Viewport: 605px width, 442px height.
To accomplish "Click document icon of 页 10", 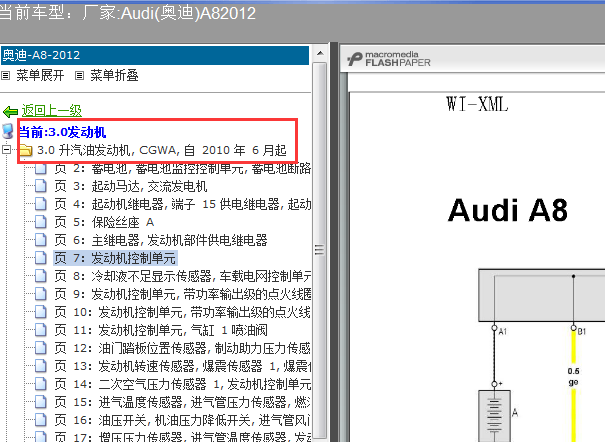I will (x=41, y=311).
